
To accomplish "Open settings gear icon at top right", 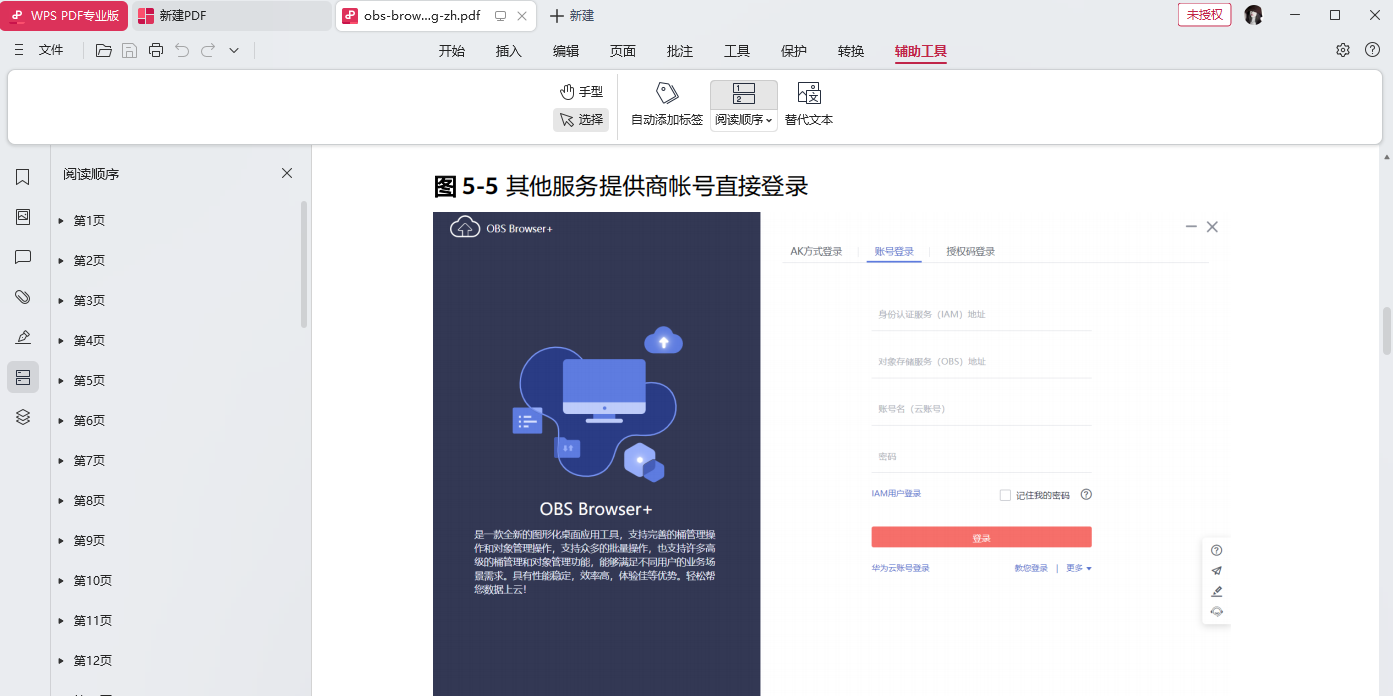I will pyautogui.click(x=1343, y=50).
